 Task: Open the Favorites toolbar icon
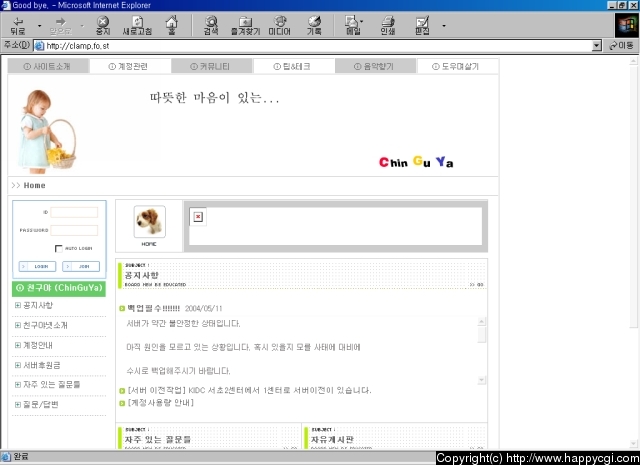(245, 26)
